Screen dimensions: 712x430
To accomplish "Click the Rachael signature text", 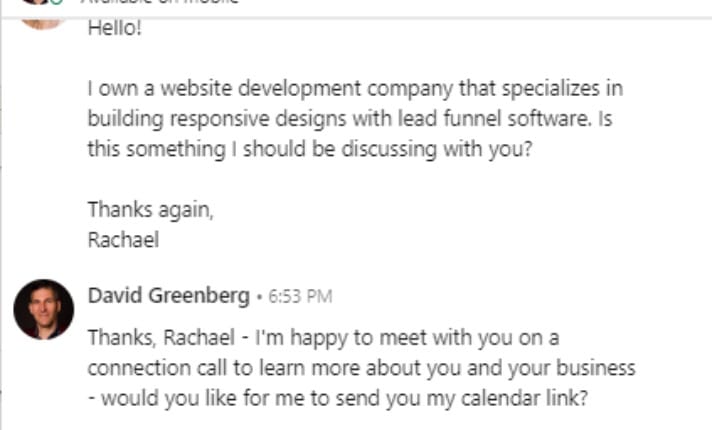I will tap(123, 240).
